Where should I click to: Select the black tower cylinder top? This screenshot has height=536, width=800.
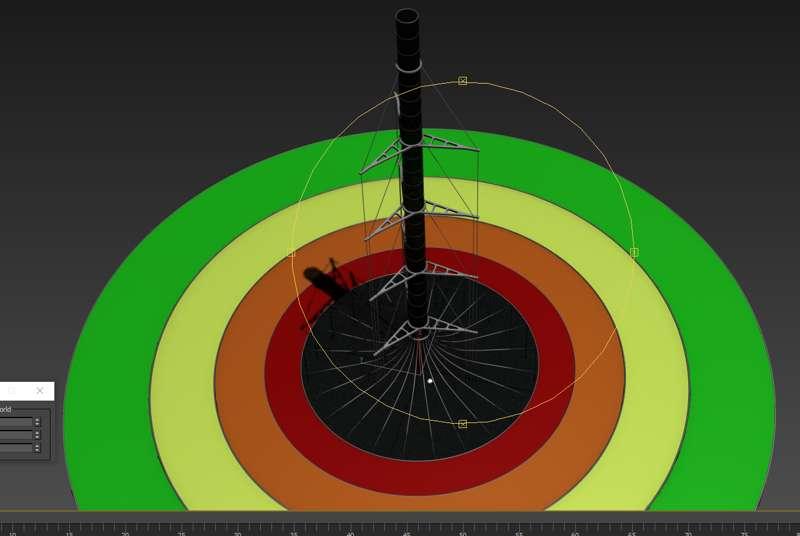407,15
